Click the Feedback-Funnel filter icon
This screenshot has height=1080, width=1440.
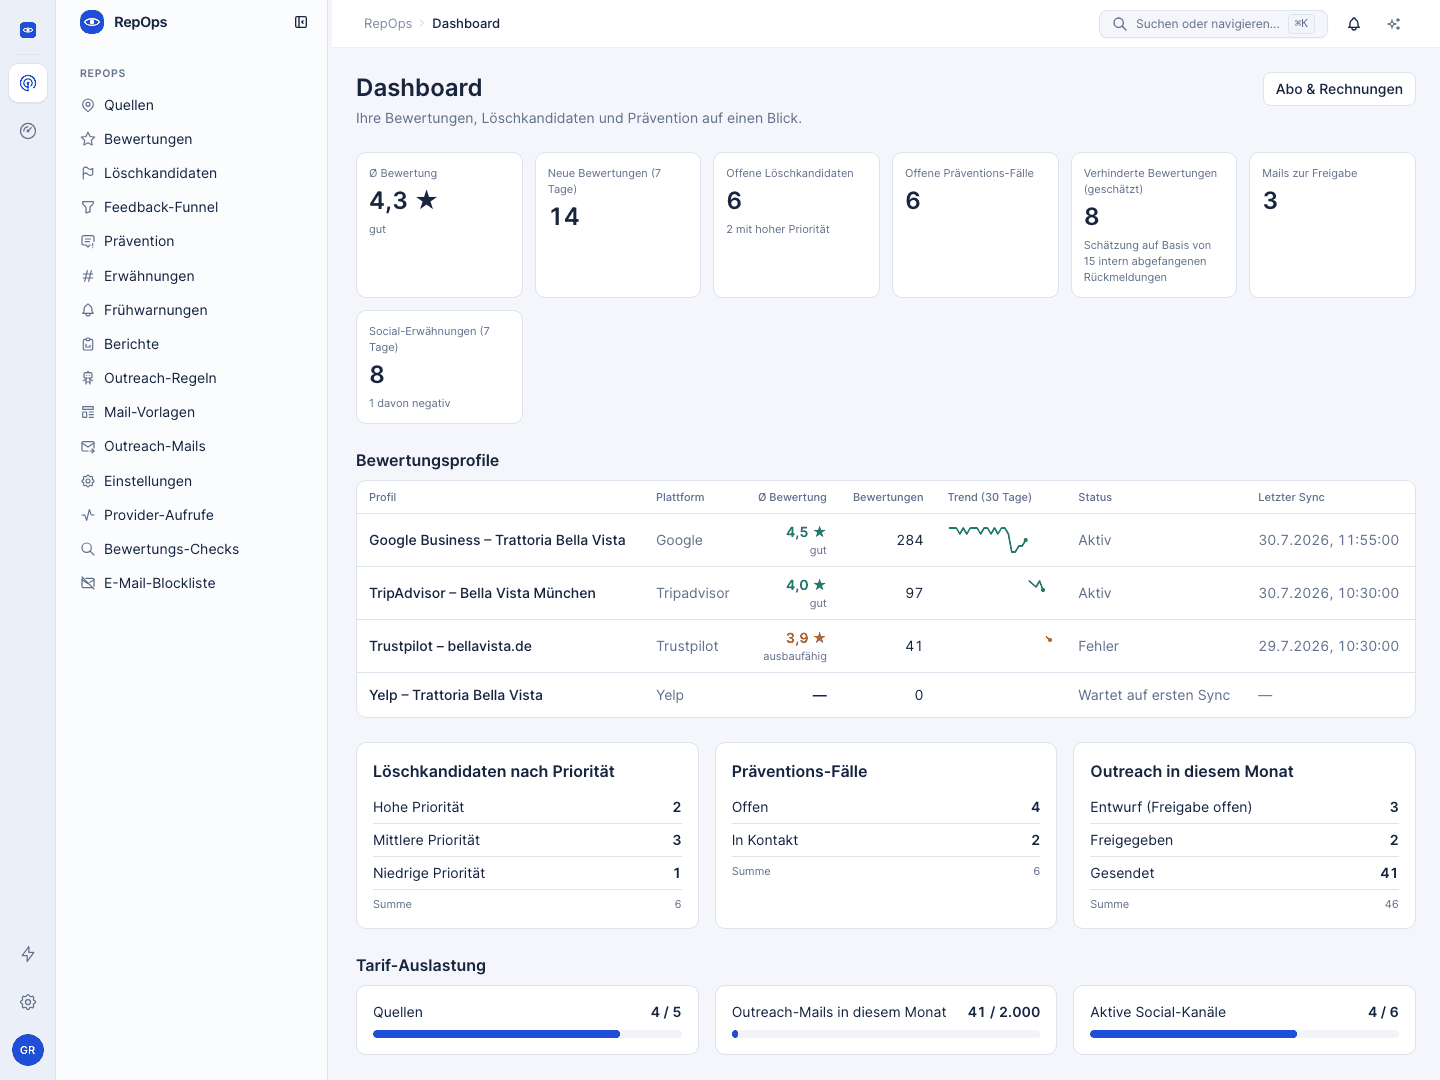(x=88, y=207)
